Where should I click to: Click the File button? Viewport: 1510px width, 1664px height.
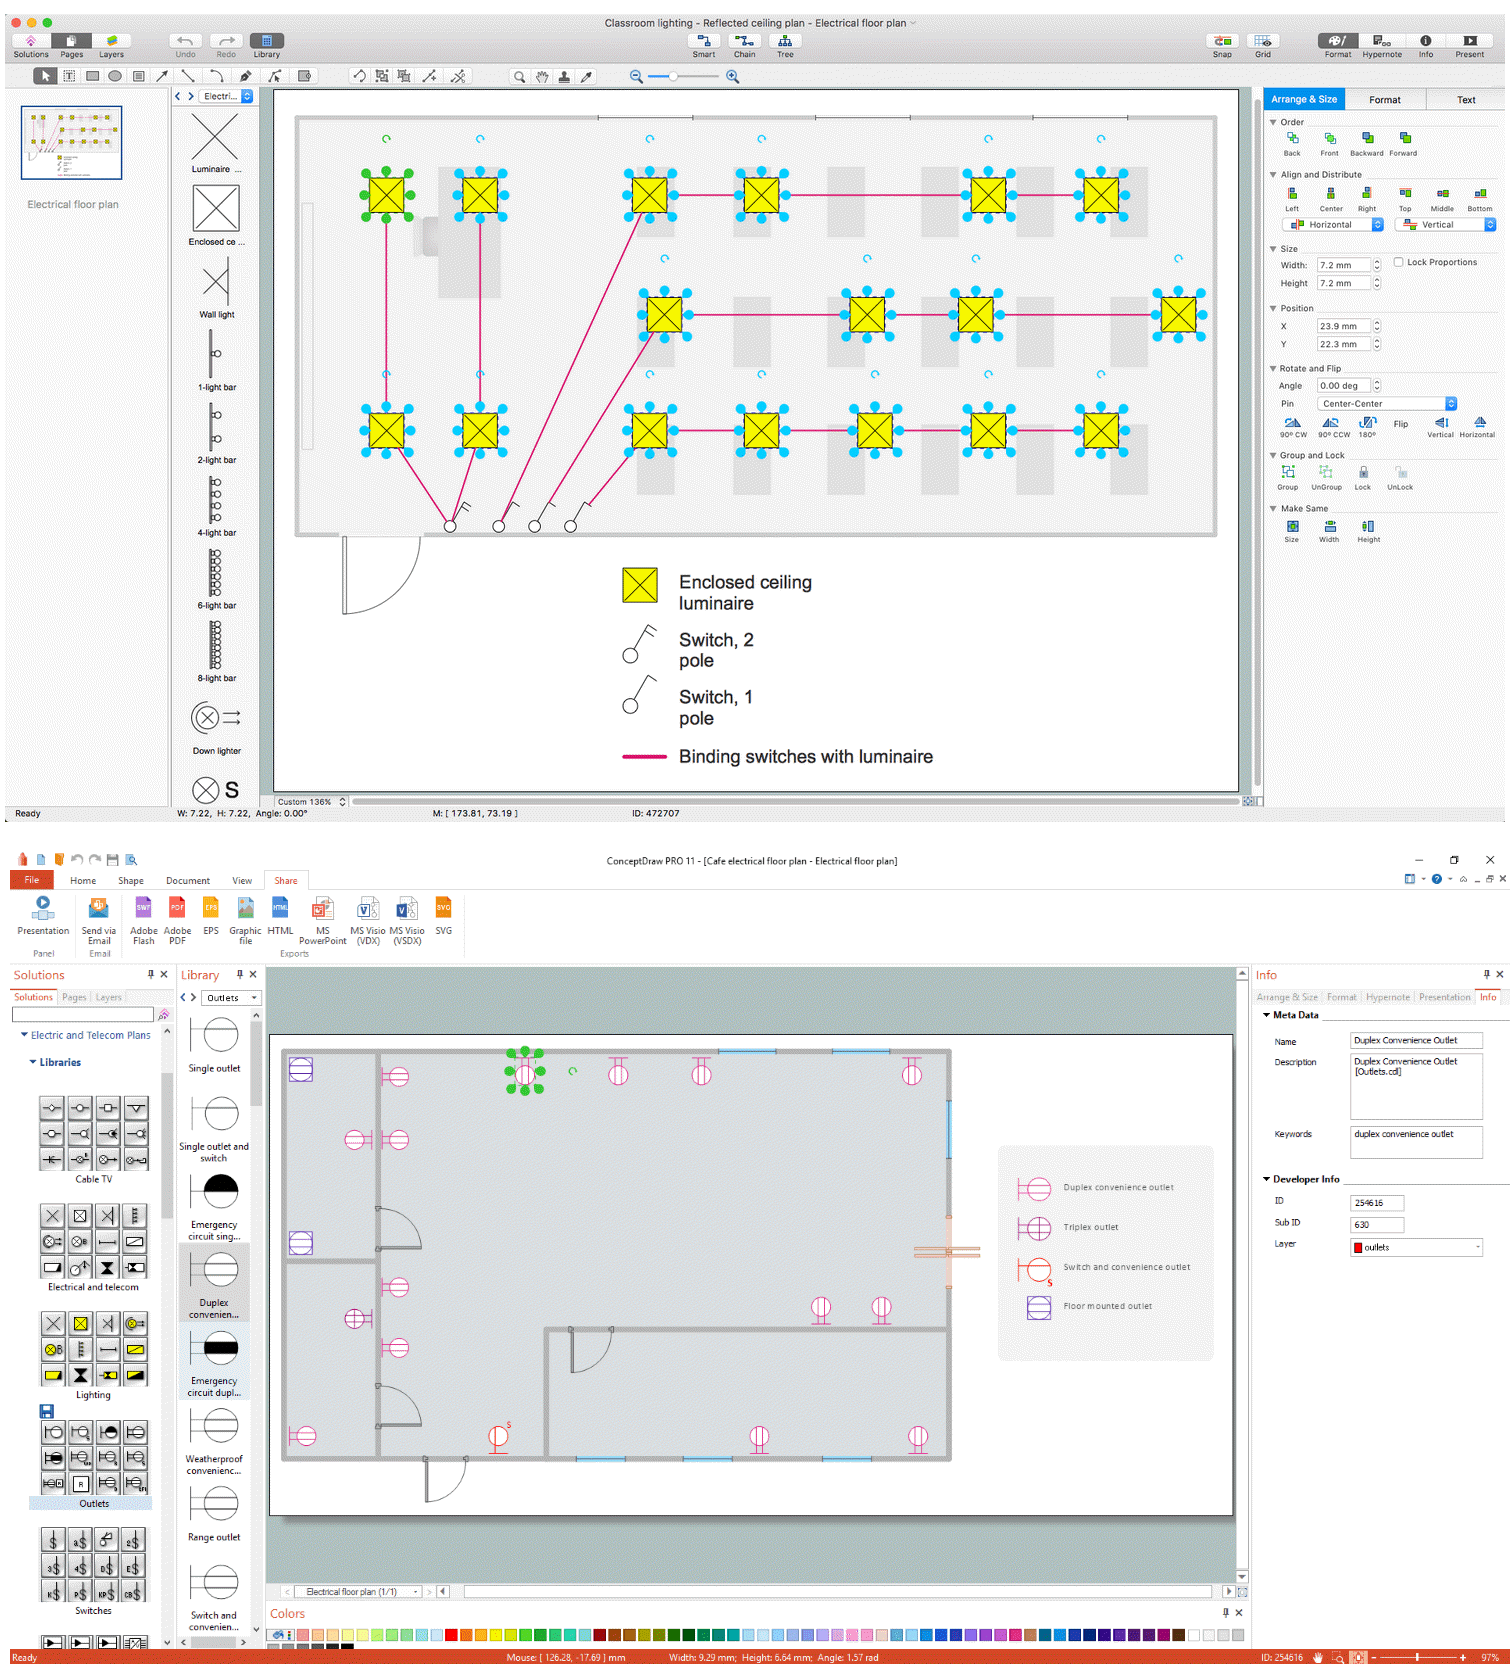(x=32, y=880)
